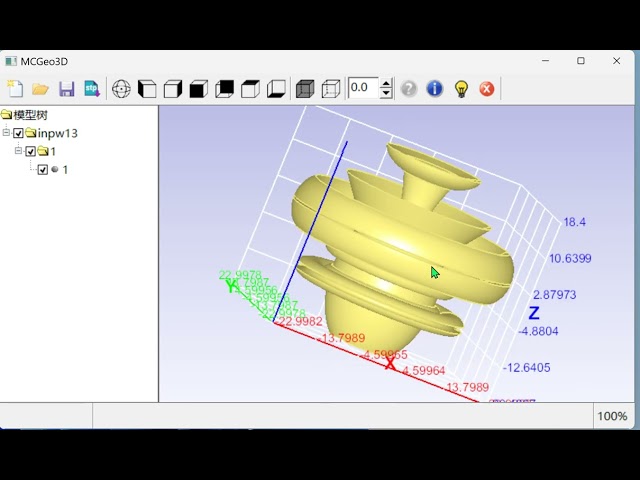
Task: Uncheck the sphere item 1 checkbox
Action: (43, 169)
